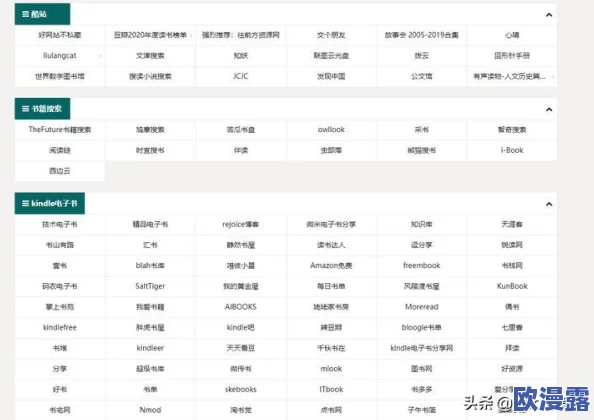The height and width of the screenshot is (420, 594).
Task: Collapse the 酷站 section with its chevron
Action: point(549,15)
